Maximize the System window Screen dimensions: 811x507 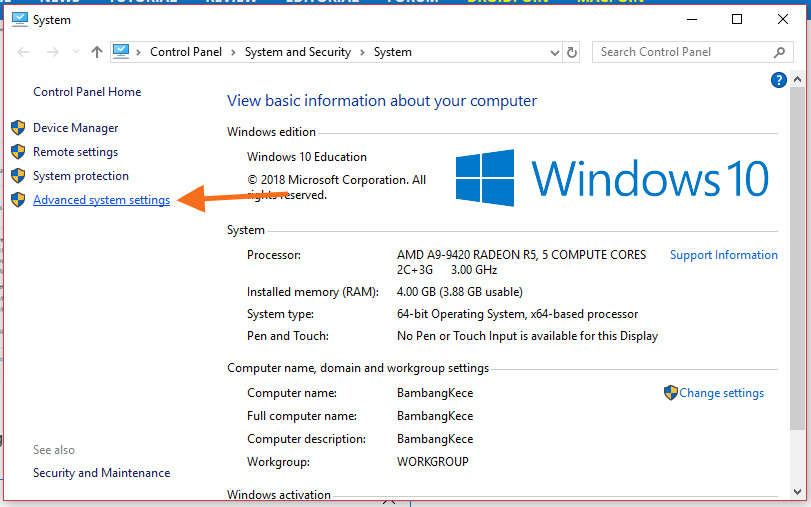pos(737,20)
